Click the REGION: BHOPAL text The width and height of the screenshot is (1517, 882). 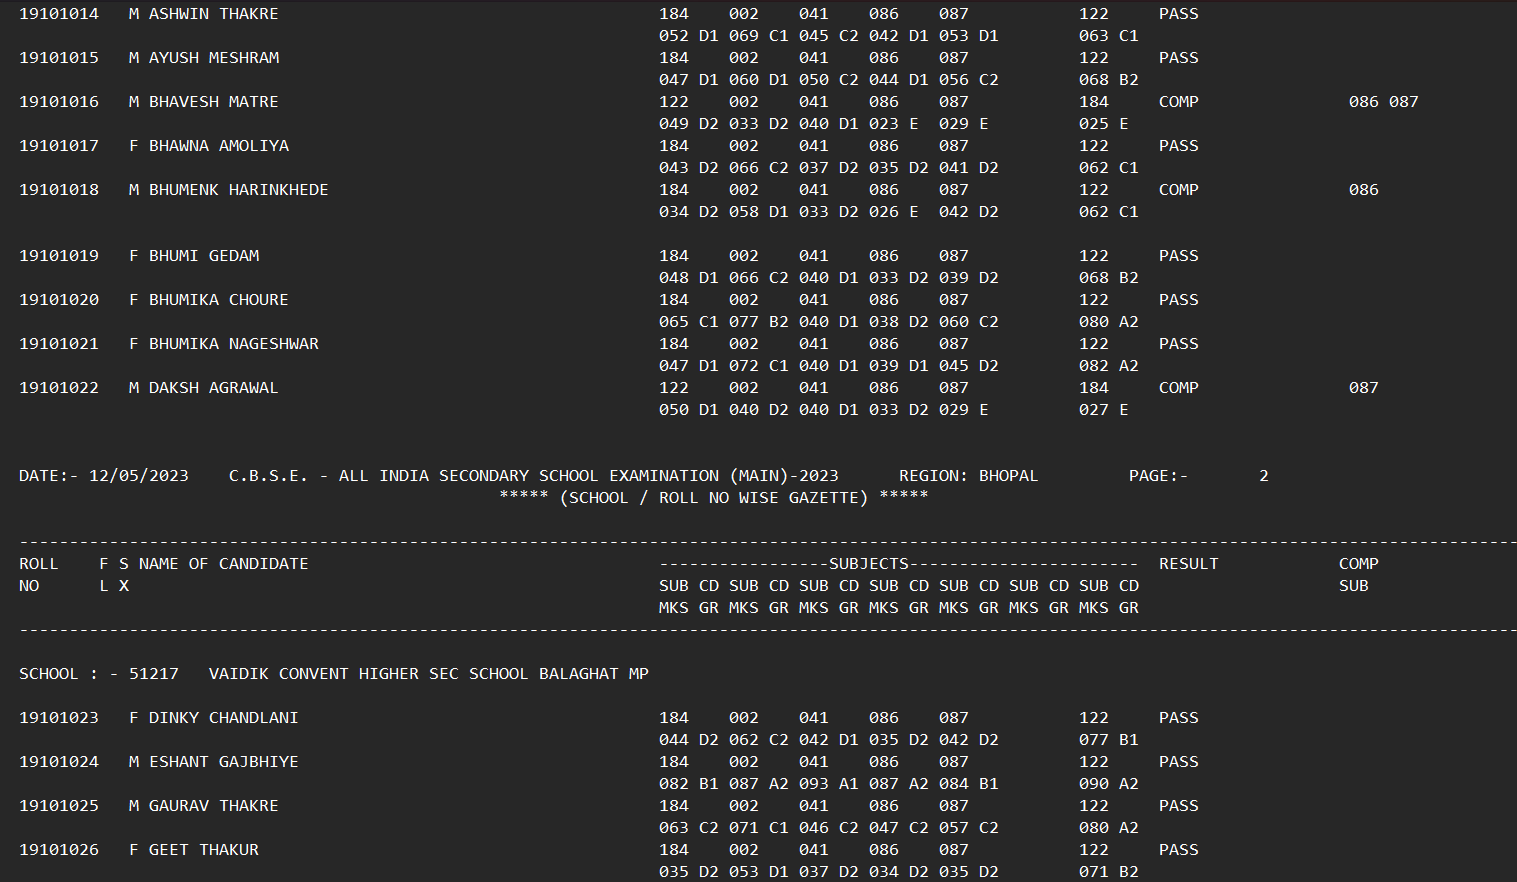coord(967,476)
